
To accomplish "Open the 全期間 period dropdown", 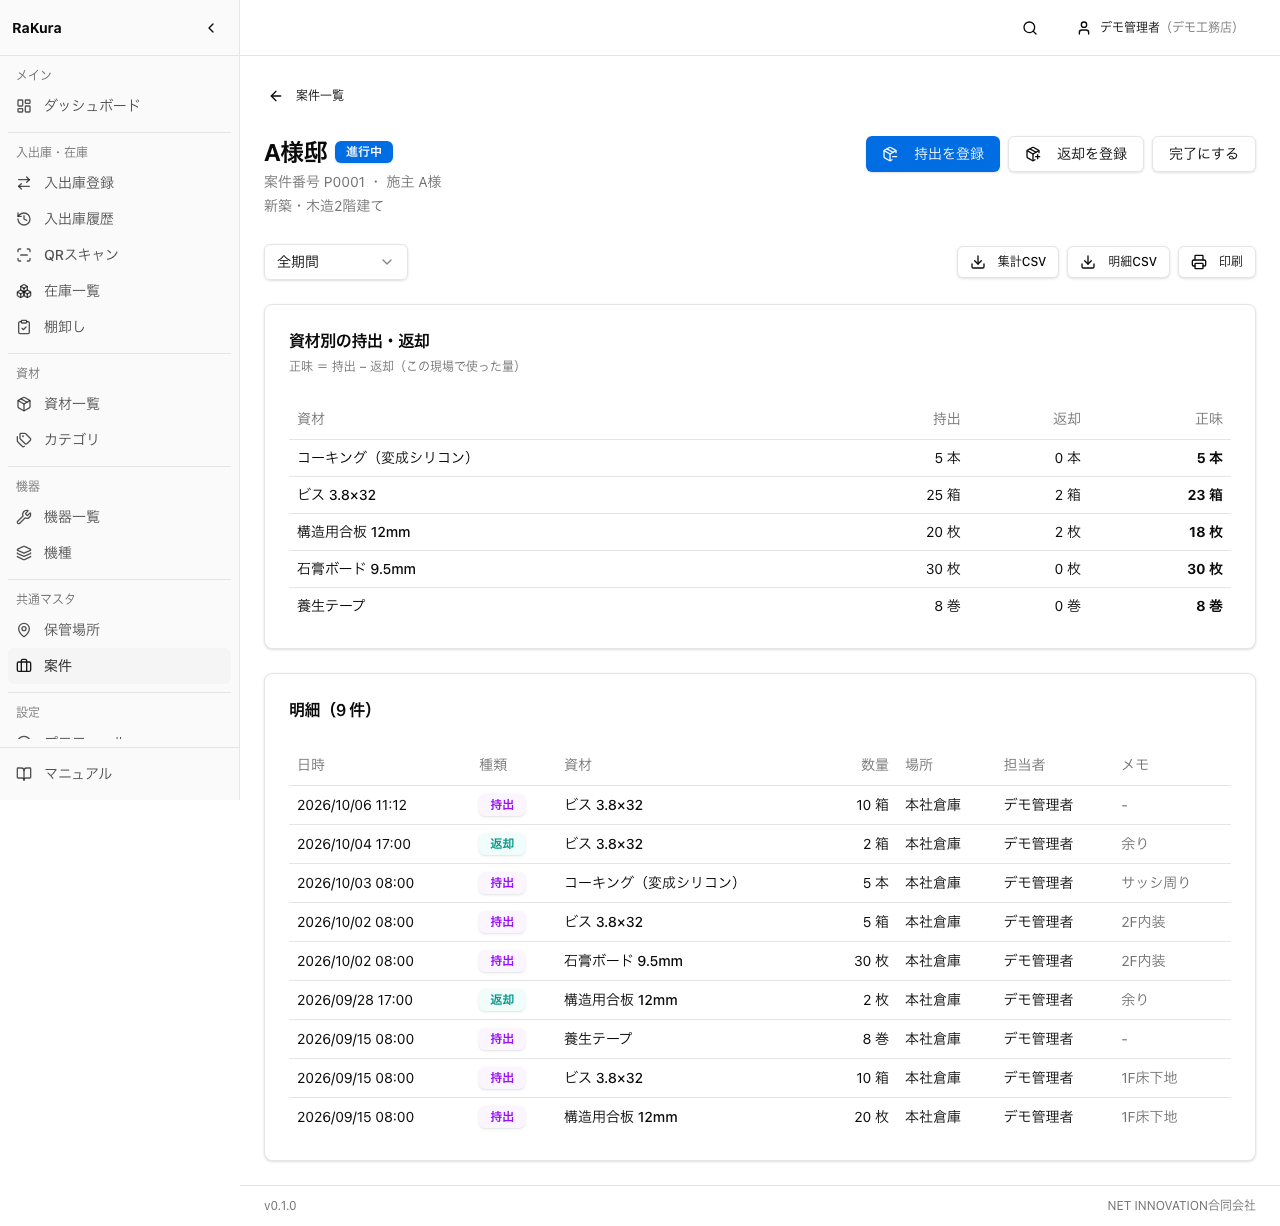I will coord(336,262).
